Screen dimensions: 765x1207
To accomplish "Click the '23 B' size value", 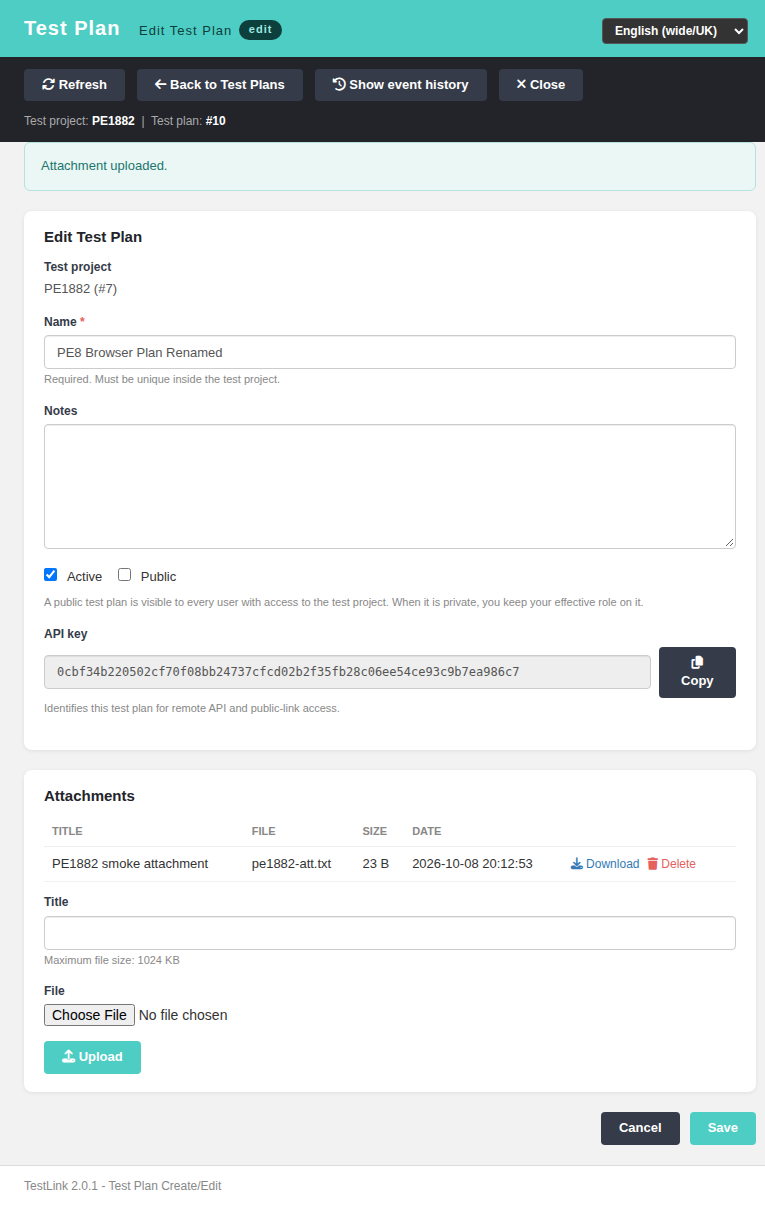I will click(376, 864).
